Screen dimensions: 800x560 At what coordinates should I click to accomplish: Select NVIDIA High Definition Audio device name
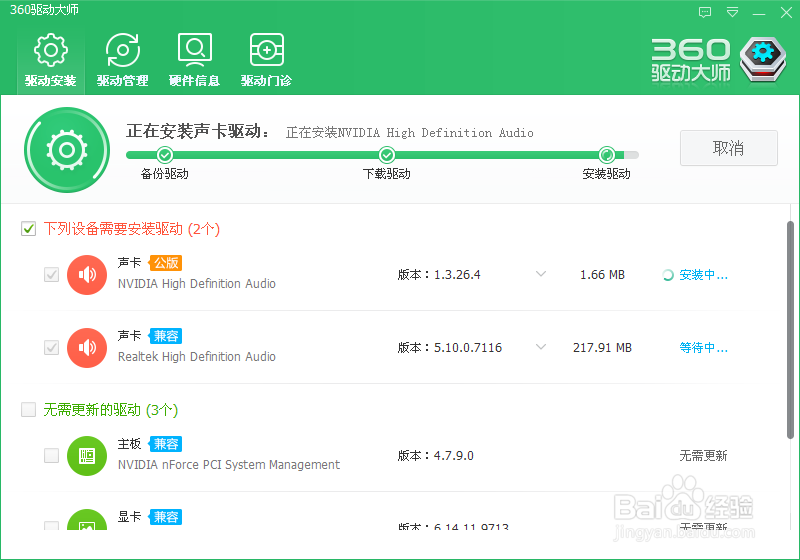pyautogui.click(x=197, y=284)
